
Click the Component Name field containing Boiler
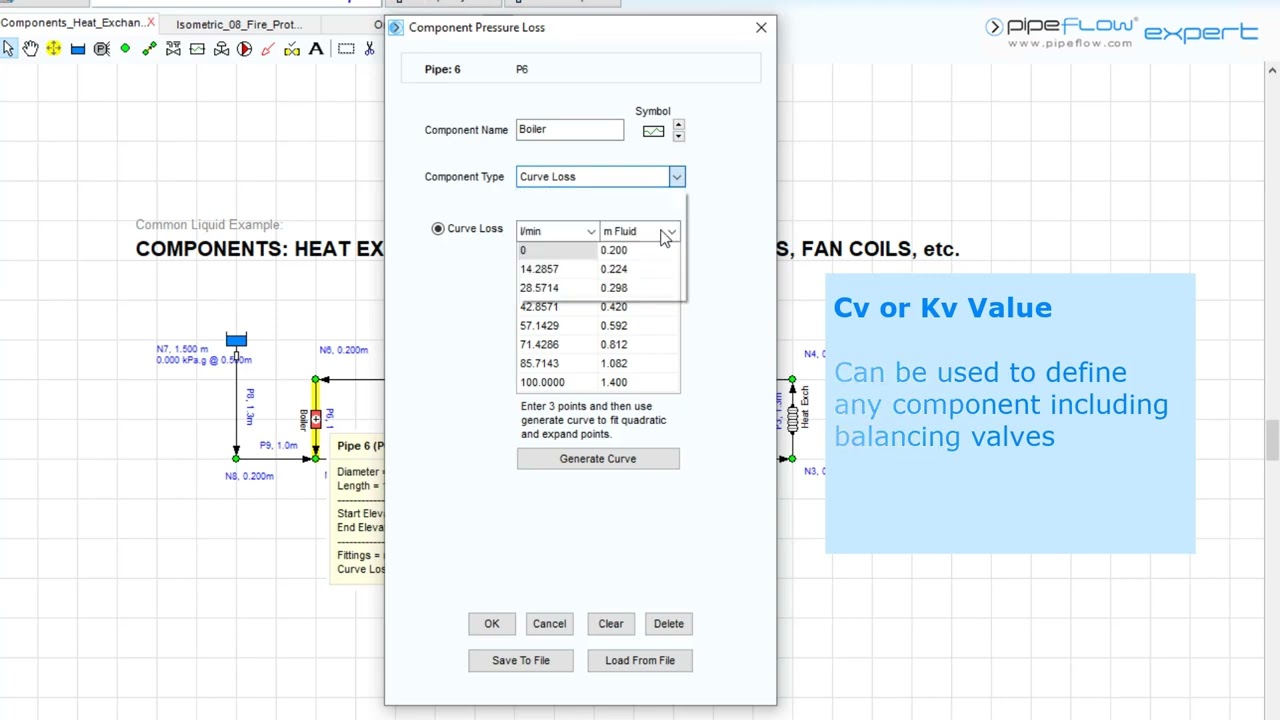click(x=570, y=130)
